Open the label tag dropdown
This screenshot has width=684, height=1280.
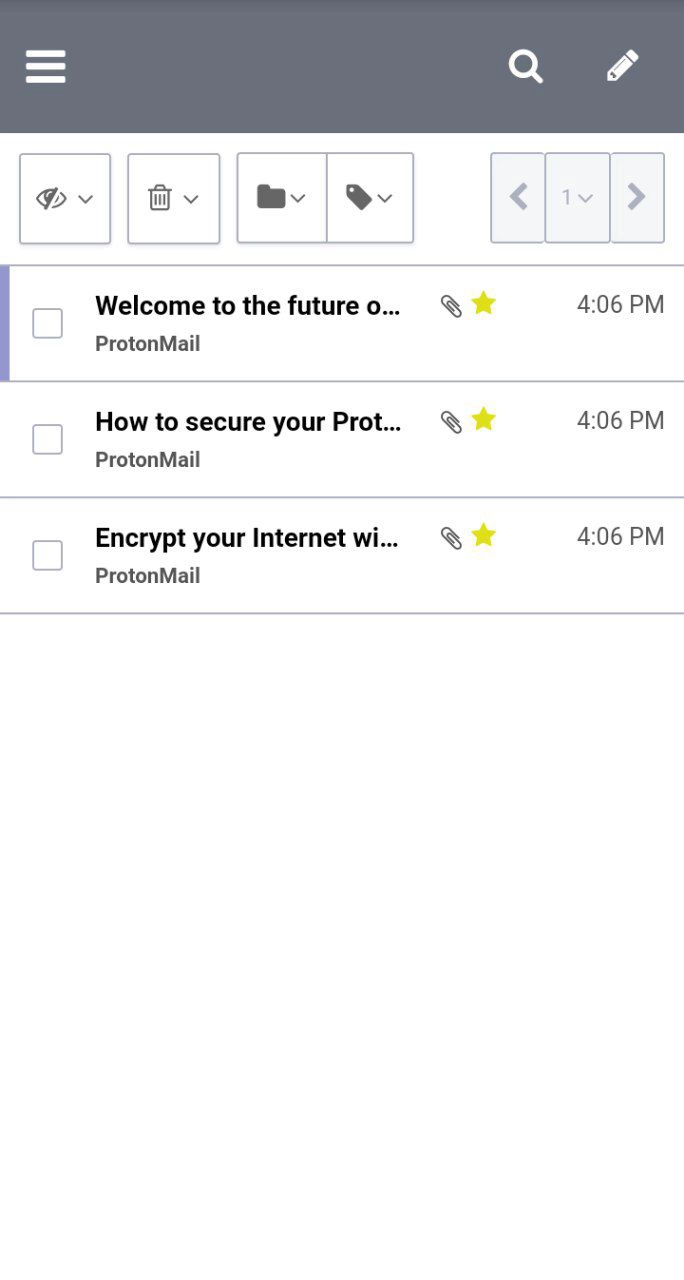(x=370, y=198)
